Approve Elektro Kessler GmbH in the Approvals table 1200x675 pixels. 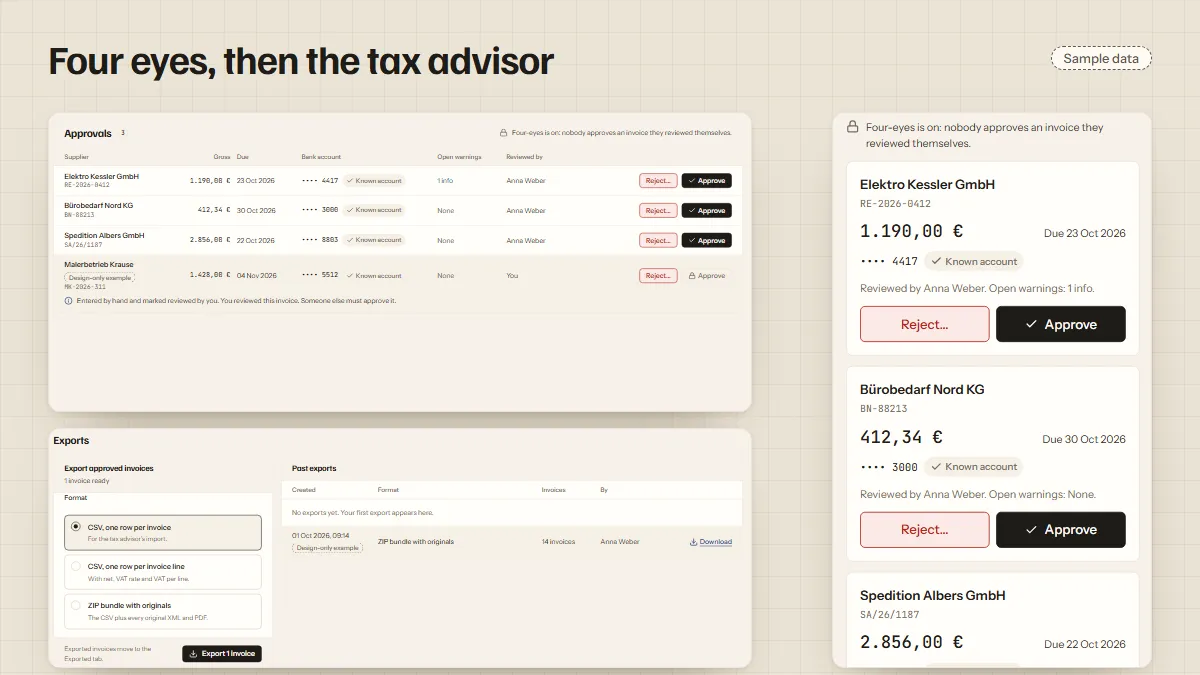pyautogui.click(x=707, y=181)
